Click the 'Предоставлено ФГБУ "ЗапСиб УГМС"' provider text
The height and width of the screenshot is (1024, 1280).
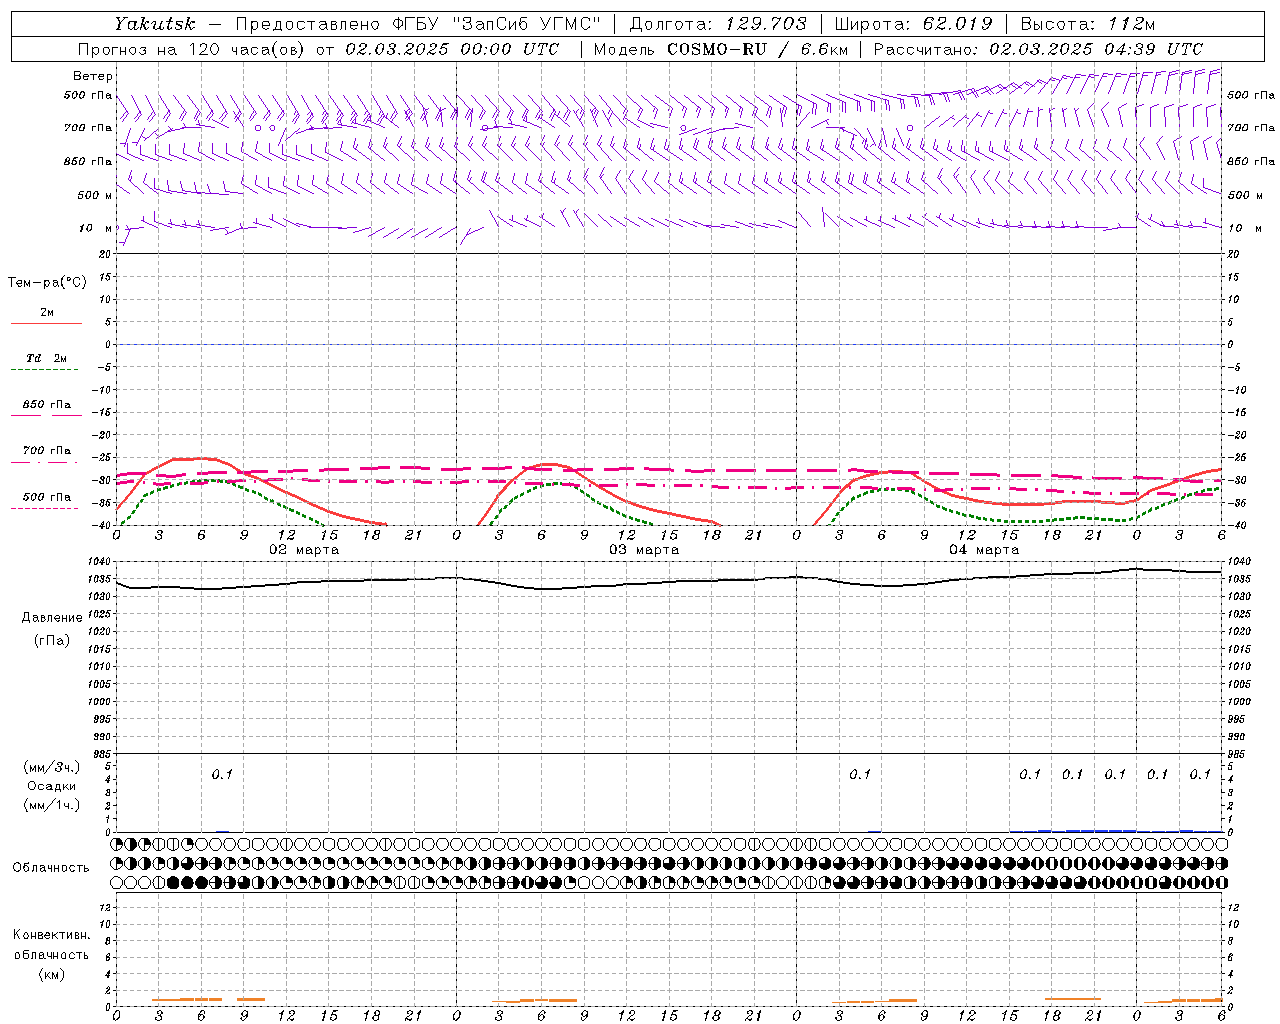coord(418,23)
